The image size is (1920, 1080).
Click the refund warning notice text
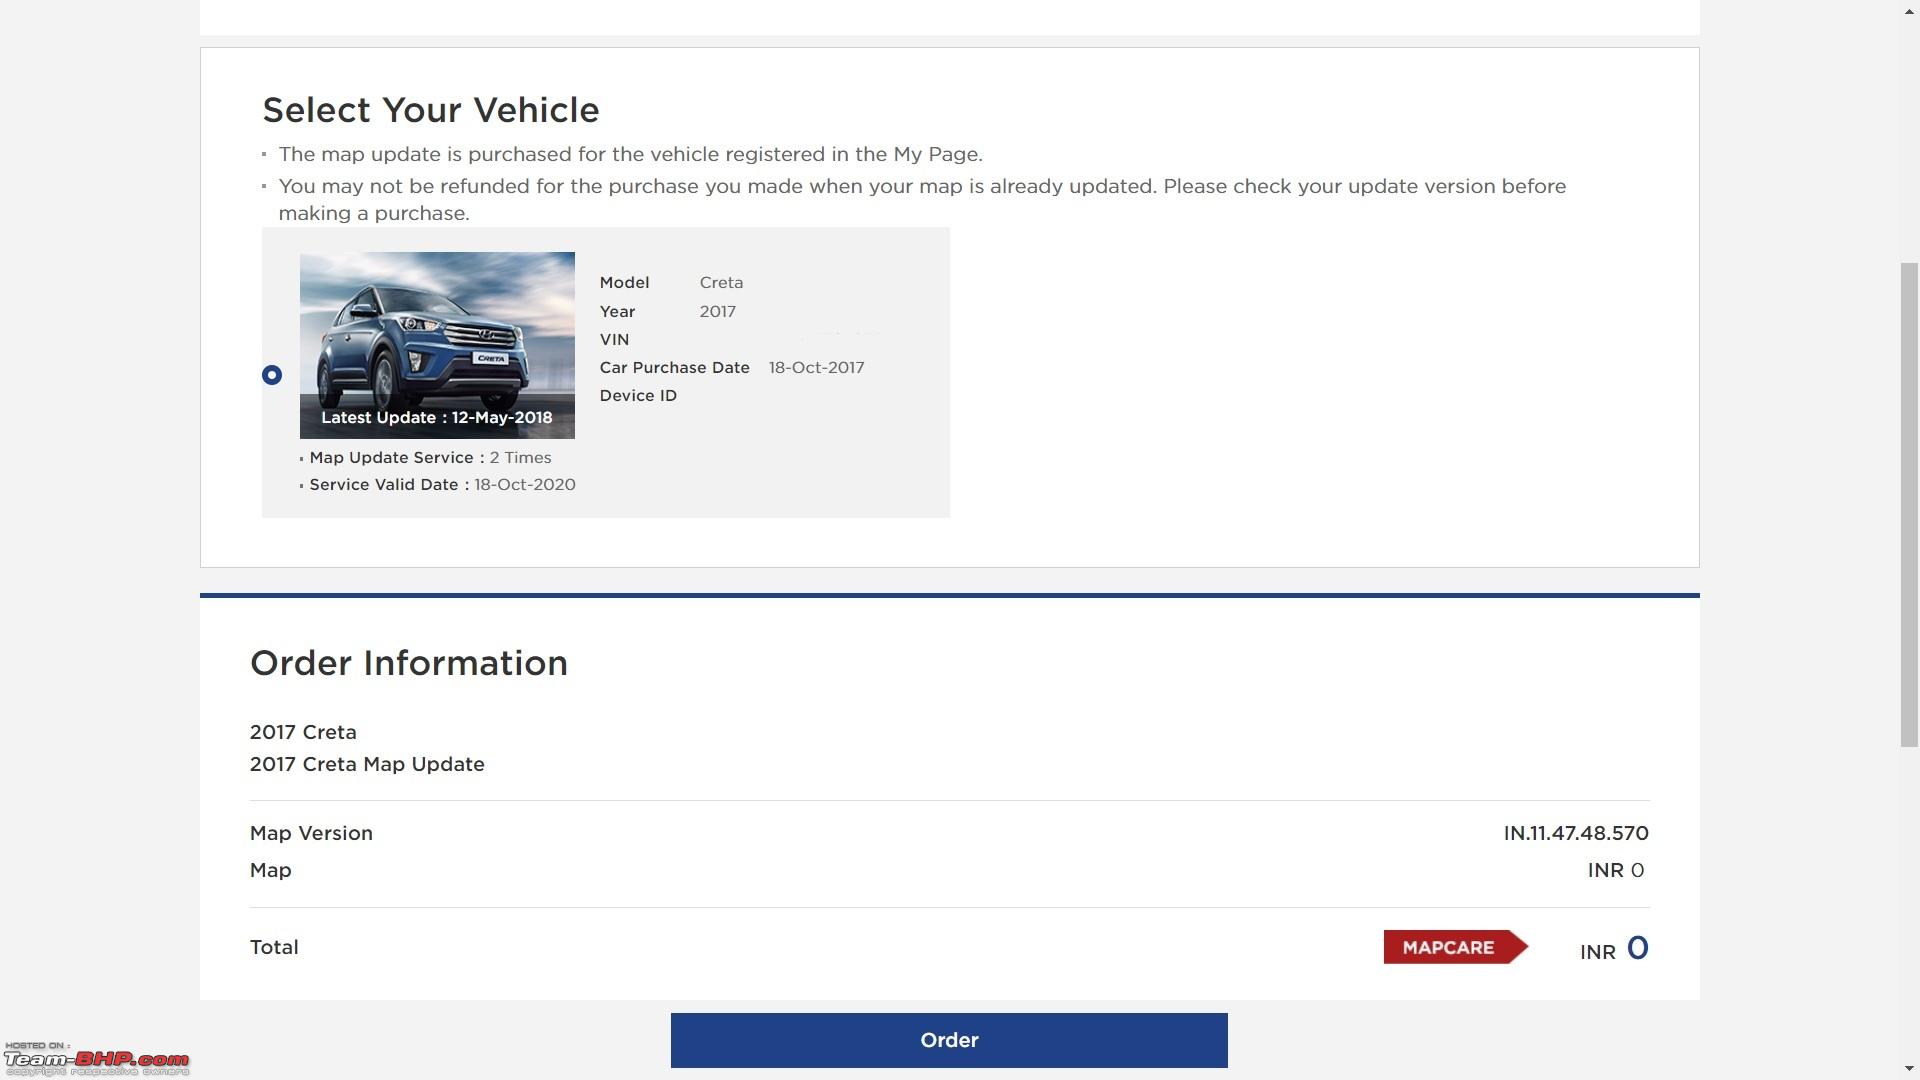pyautogui.click(x=922, y=199)
